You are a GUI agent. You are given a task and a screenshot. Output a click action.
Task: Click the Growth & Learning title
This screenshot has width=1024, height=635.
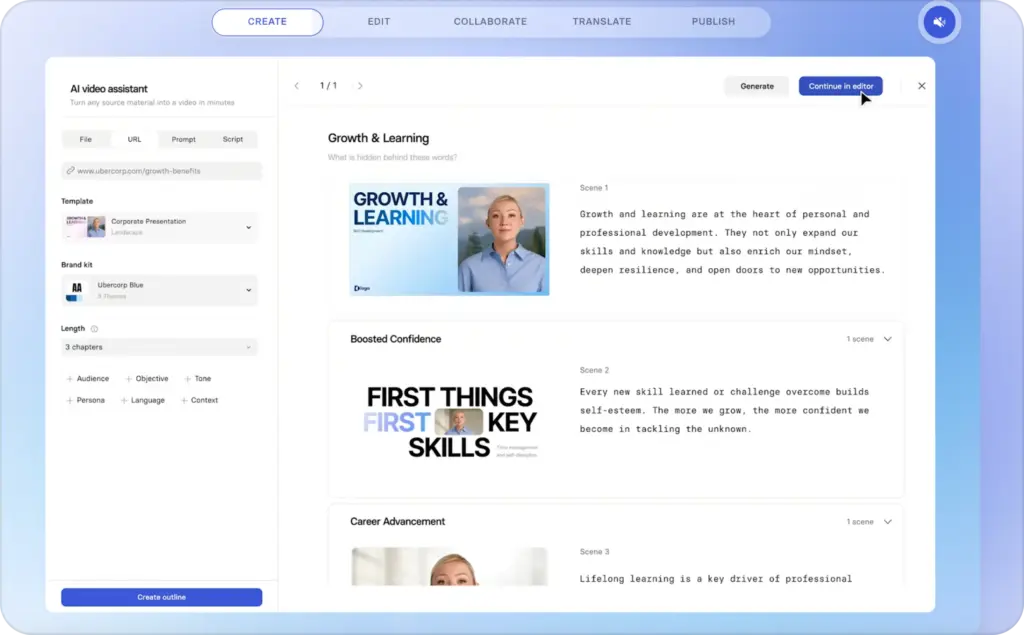[378, 138]
